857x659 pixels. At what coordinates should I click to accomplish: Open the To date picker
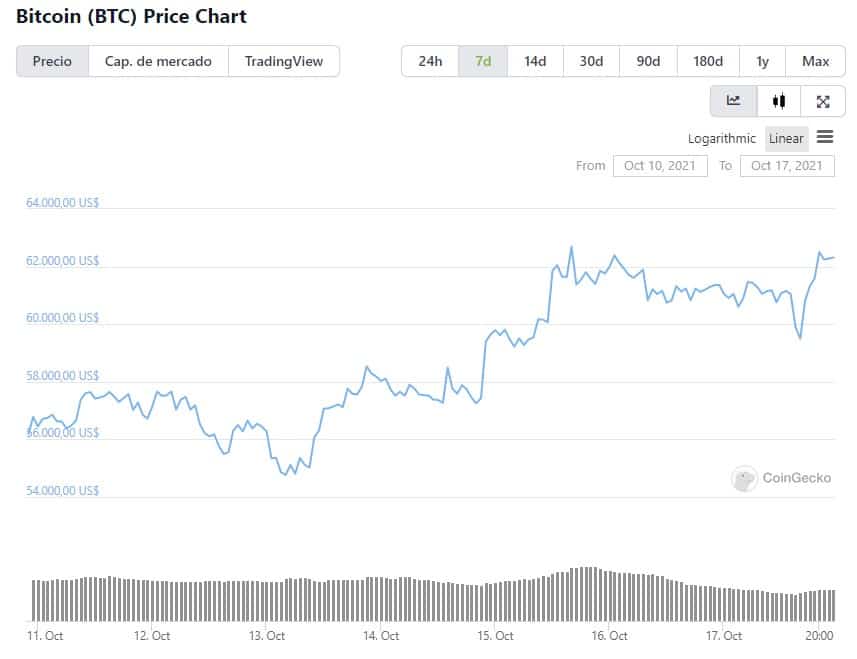pos(787,166)
